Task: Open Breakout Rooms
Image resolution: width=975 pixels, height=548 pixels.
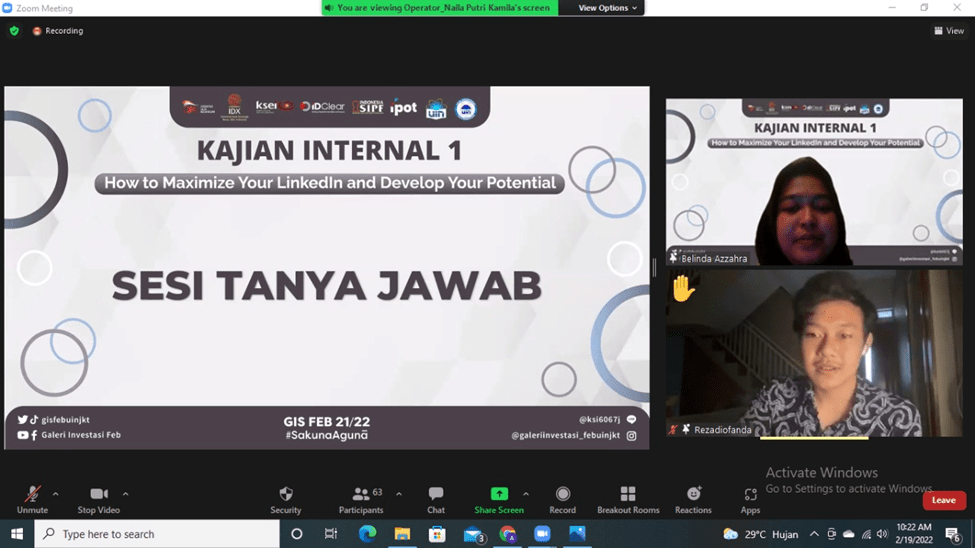Action: click(x=628, y=495)
